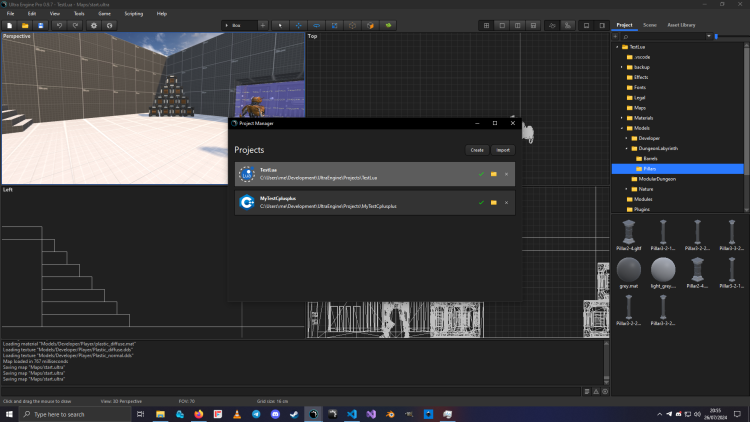Open the asset search filter dropdown arrow
This screenshot has width=750, height=422.
tap(709, 36)
